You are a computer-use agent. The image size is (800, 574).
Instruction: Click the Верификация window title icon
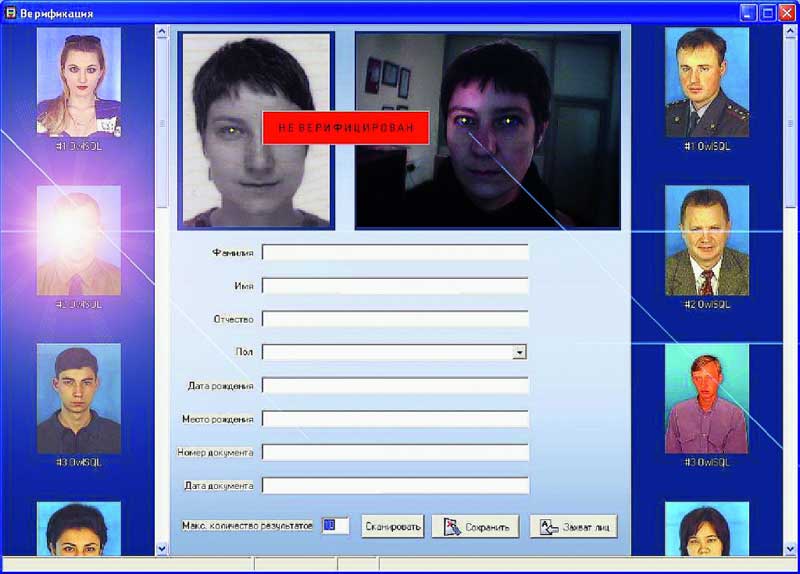[10, 13]
